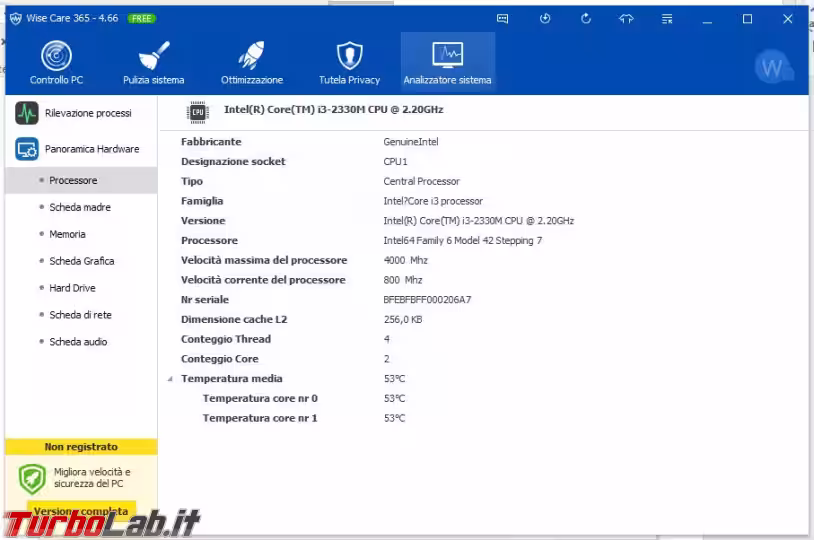This screenshot has height=540, width=814.
Task: Click the Non registrato banner
Action: point(82,447)
